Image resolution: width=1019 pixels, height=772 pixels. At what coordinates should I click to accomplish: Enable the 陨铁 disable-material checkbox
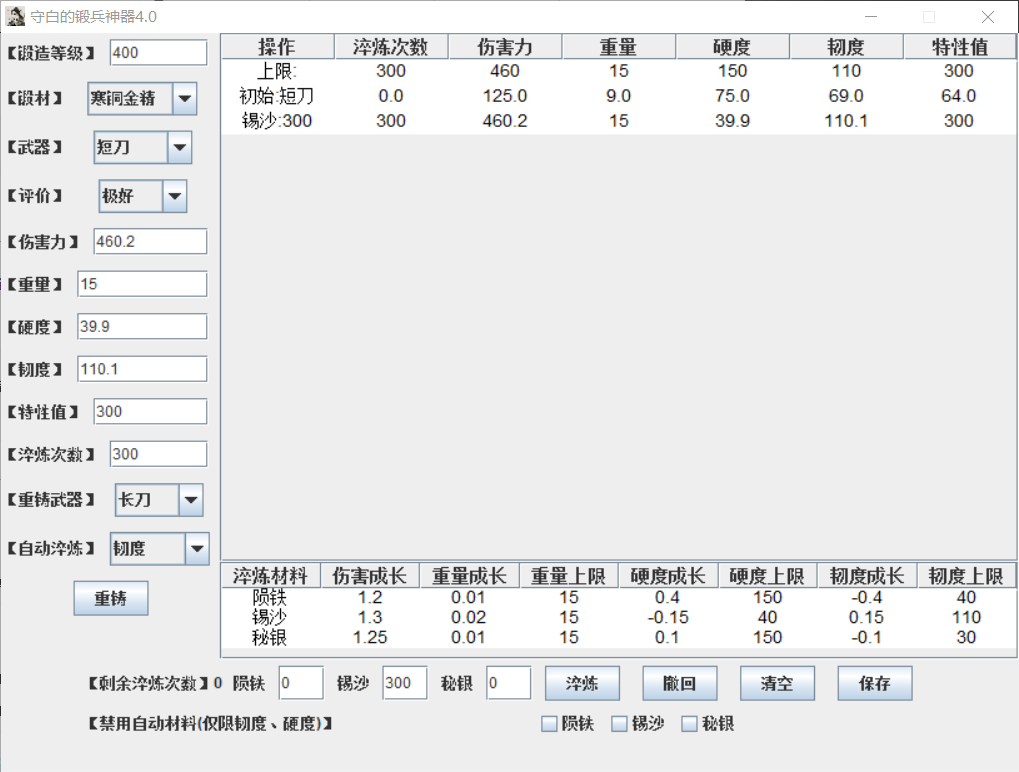549,723
